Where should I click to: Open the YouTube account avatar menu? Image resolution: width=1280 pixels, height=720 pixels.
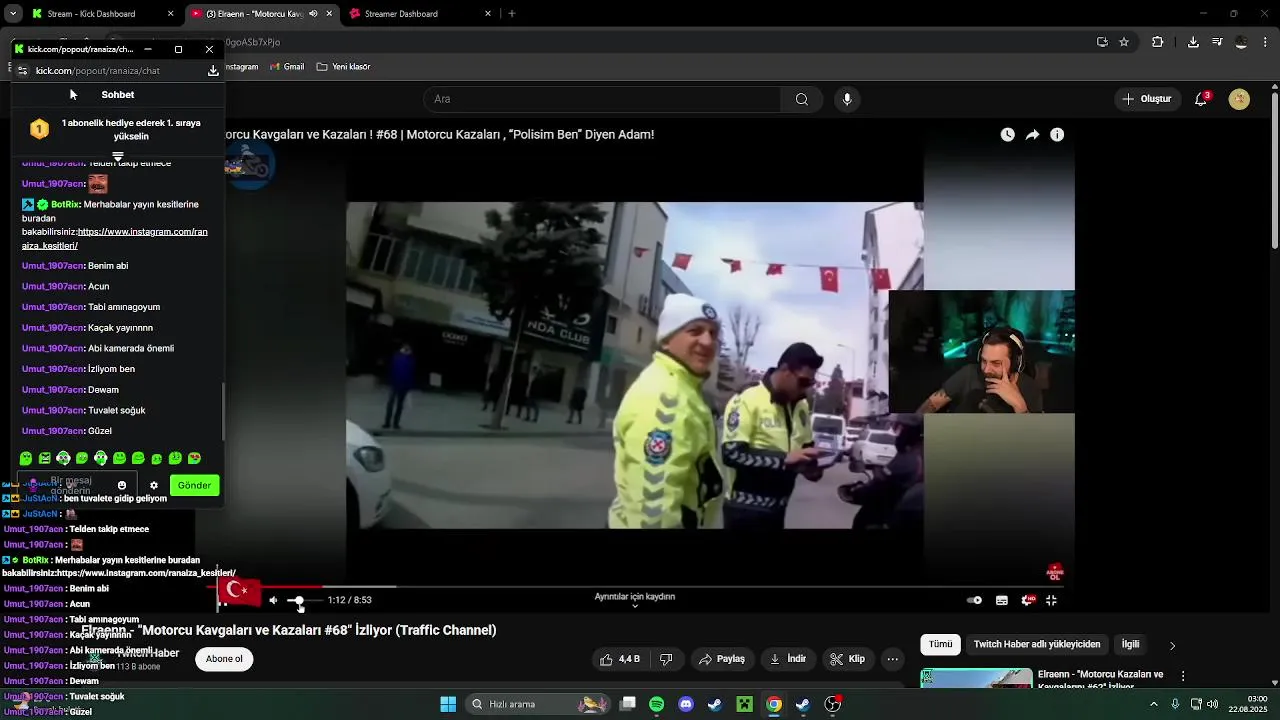[x=1239, y=99]
